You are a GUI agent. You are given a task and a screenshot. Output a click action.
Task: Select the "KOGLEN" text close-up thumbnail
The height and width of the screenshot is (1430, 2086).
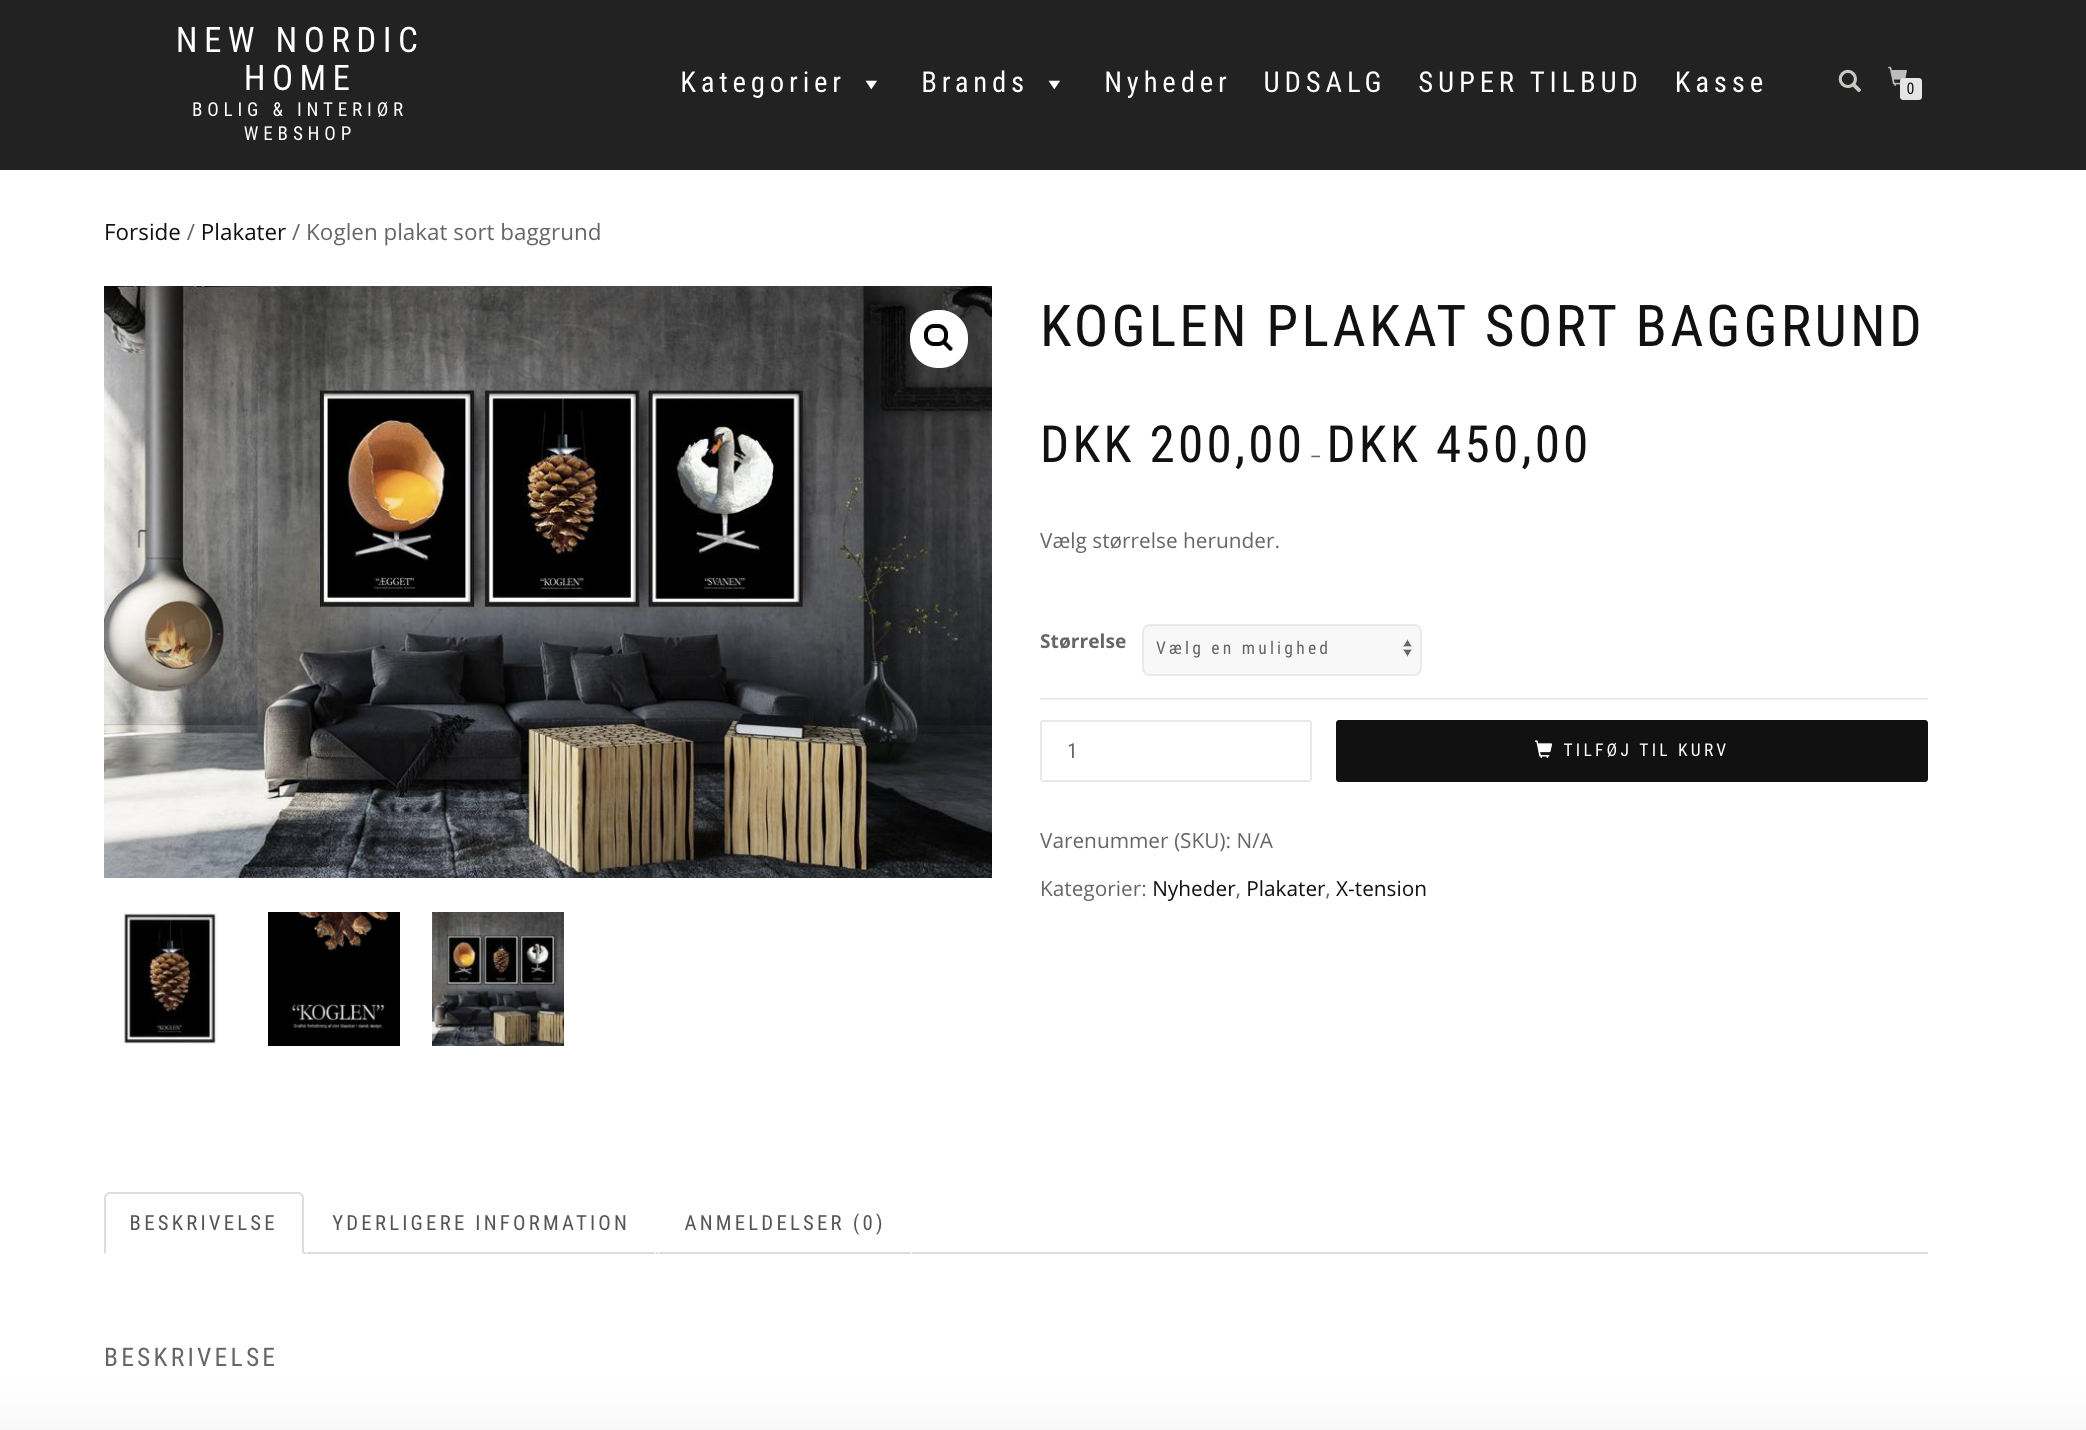pyautogui.click(x=334, y=978)
